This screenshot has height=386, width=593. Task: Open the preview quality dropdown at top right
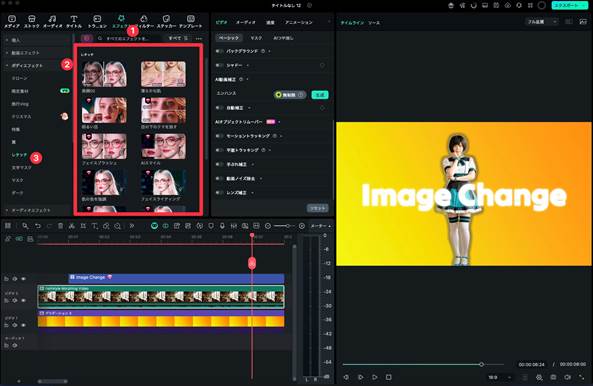click(543, 22)
